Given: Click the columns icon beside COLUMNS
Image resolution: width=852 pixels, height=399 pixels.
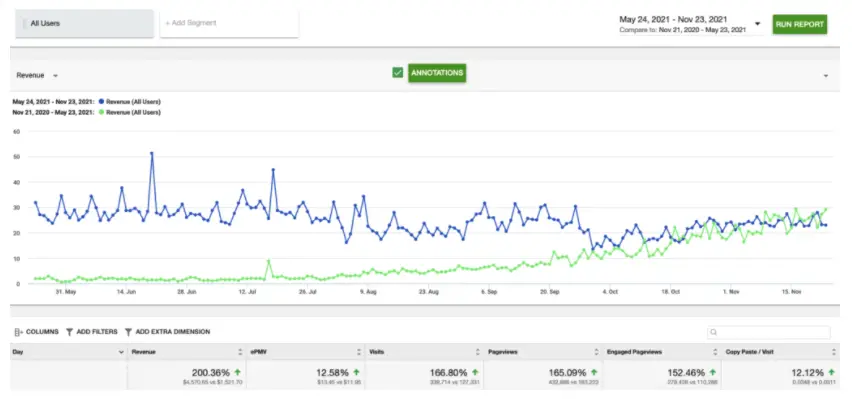Looking at the screenshot, I should [x=18, y=332].
